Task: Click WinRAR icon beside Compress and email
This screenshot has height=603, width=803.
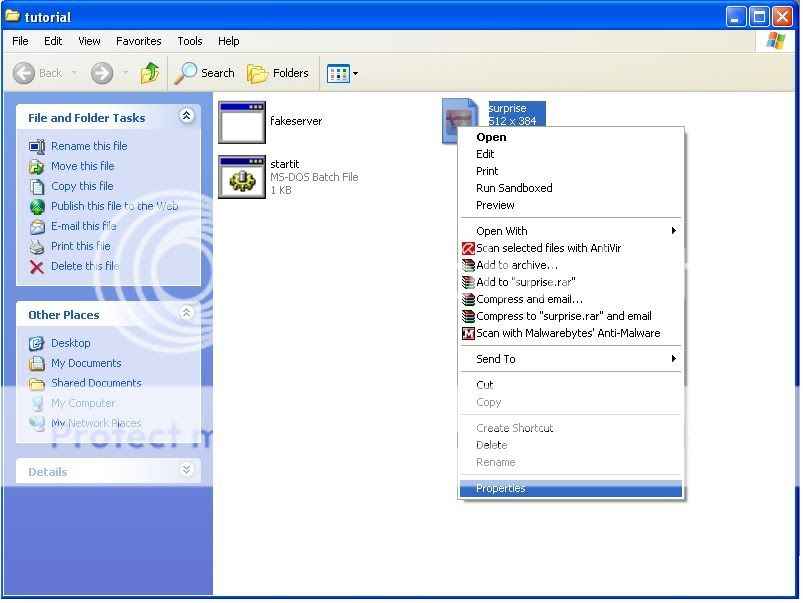Action: click(x=468, y=300)
